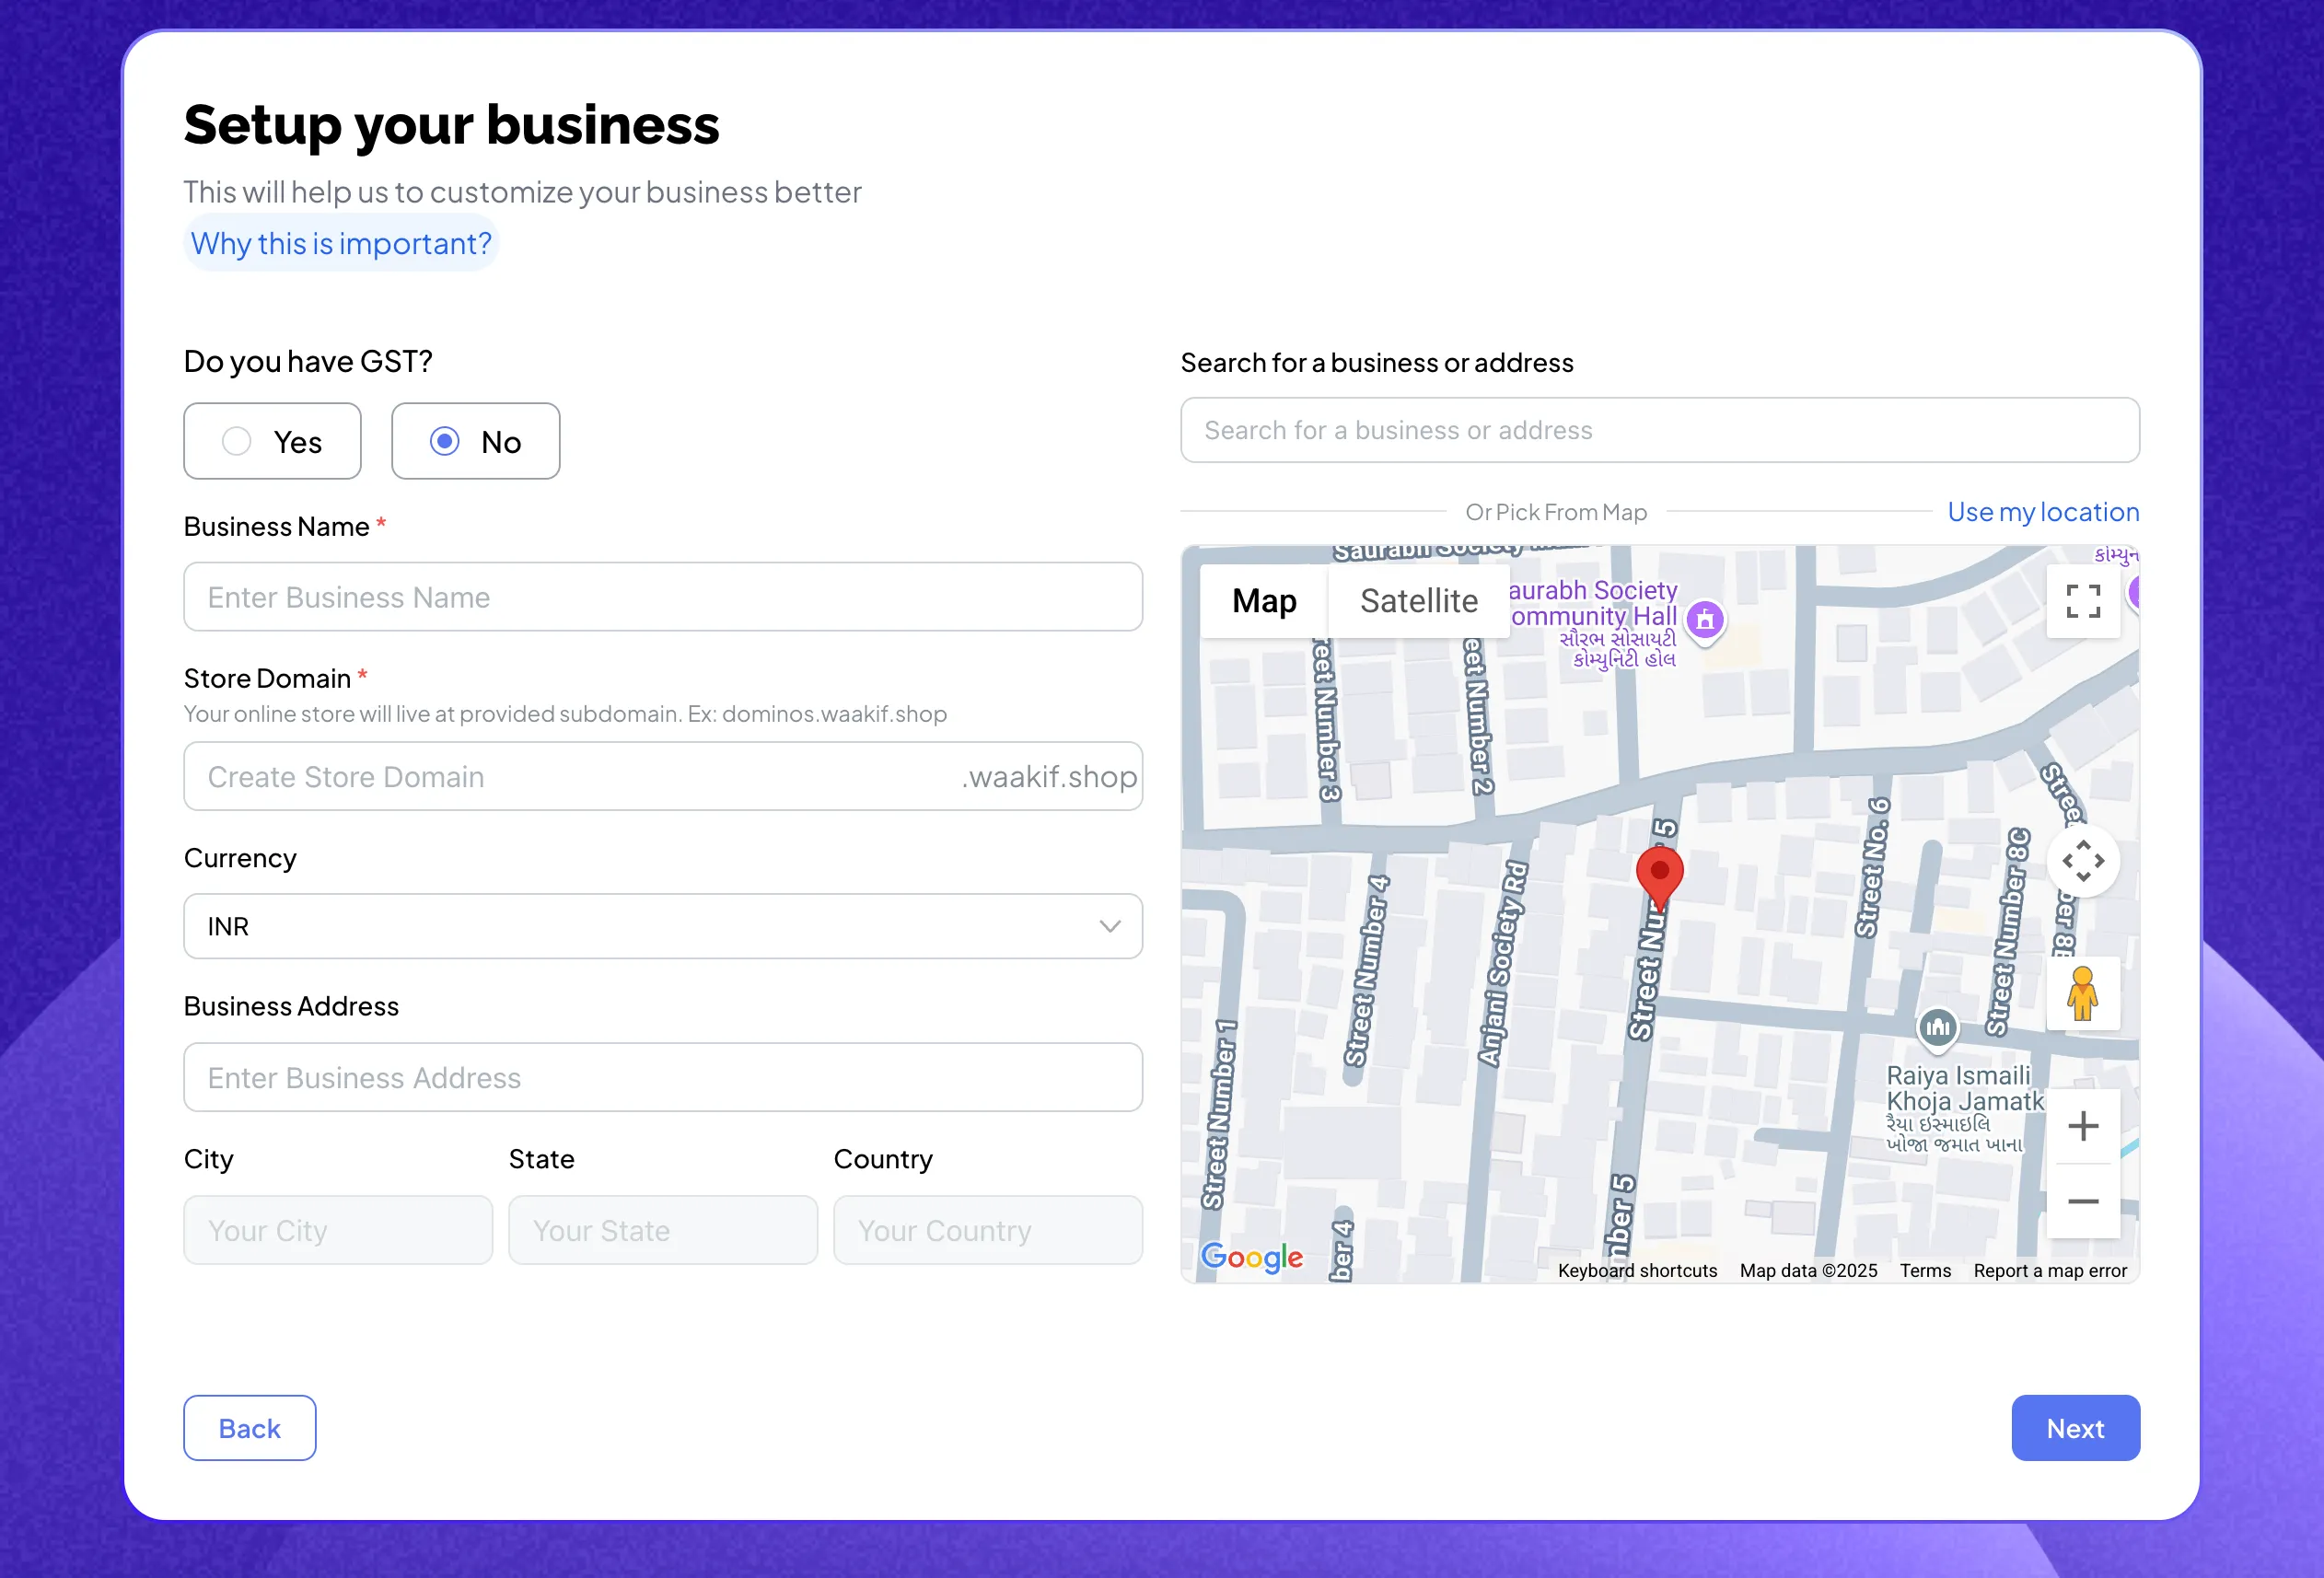Click 'Street Number 8C' map label
This screenshot has height=1578, width=2324.
(2007, 931)
